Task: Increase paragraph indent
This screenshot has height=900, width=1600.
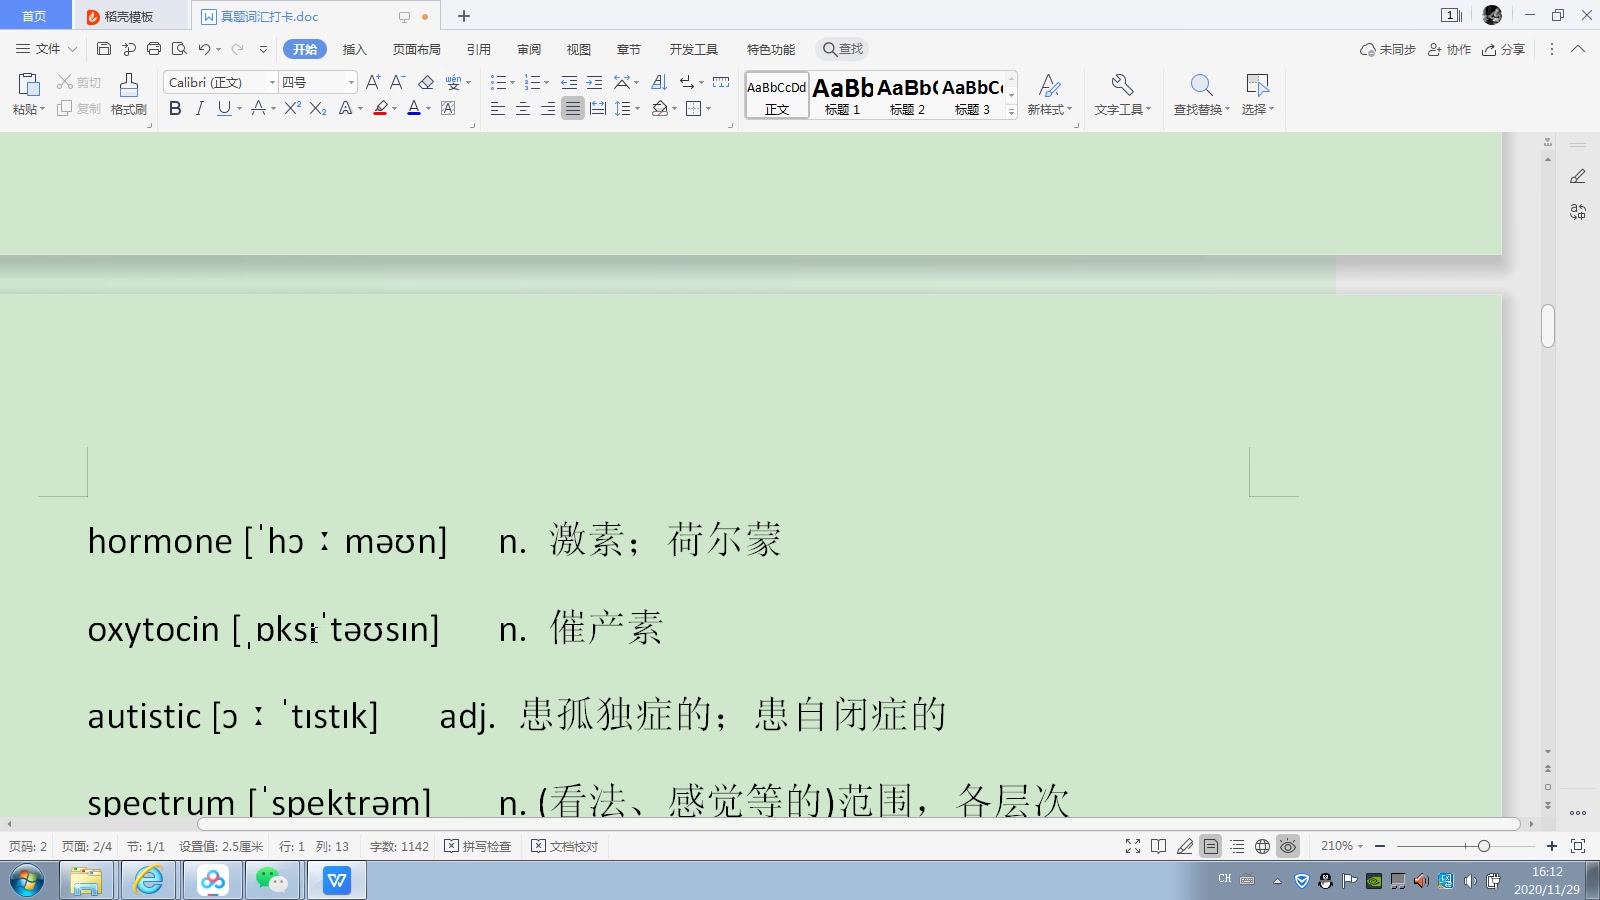Action: [x=594, y=82]
